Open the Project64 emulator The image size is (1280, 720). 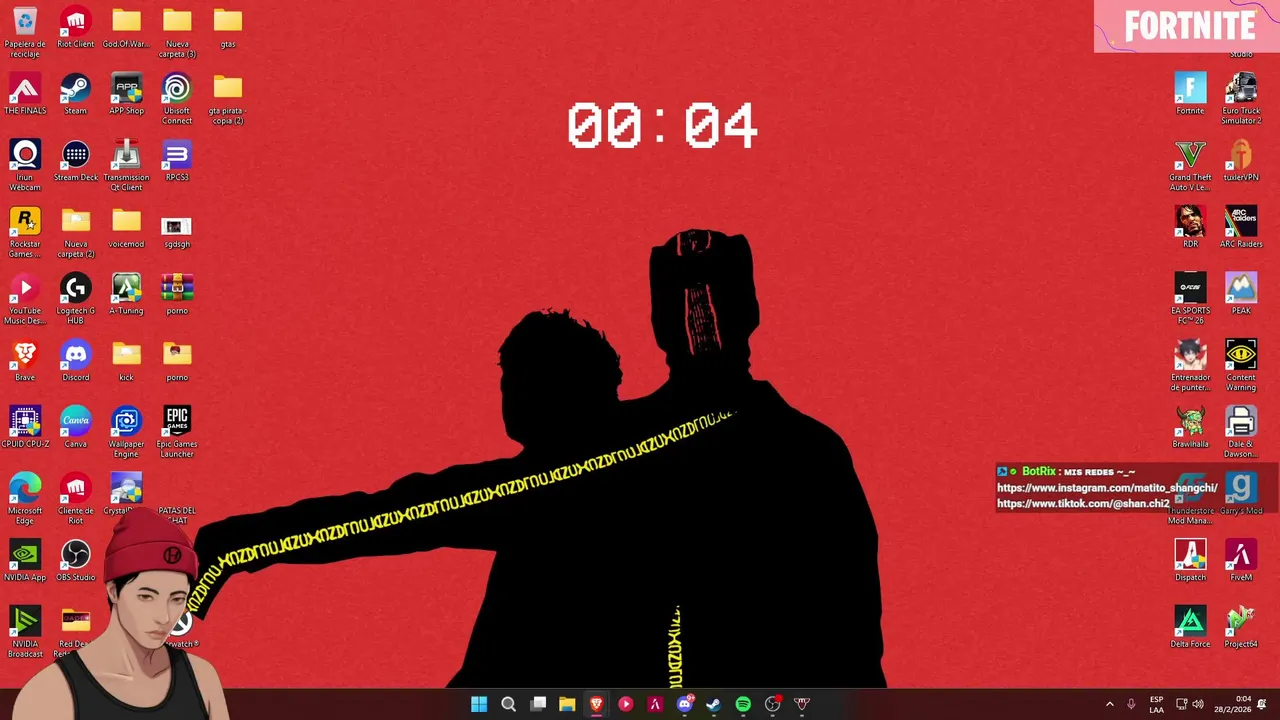[x=1241, y=628]
